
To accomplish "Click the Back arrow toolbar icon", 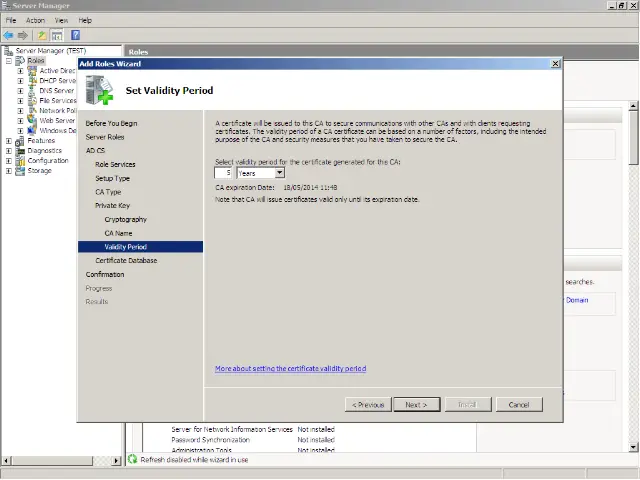I will click(x=9, y=35).
